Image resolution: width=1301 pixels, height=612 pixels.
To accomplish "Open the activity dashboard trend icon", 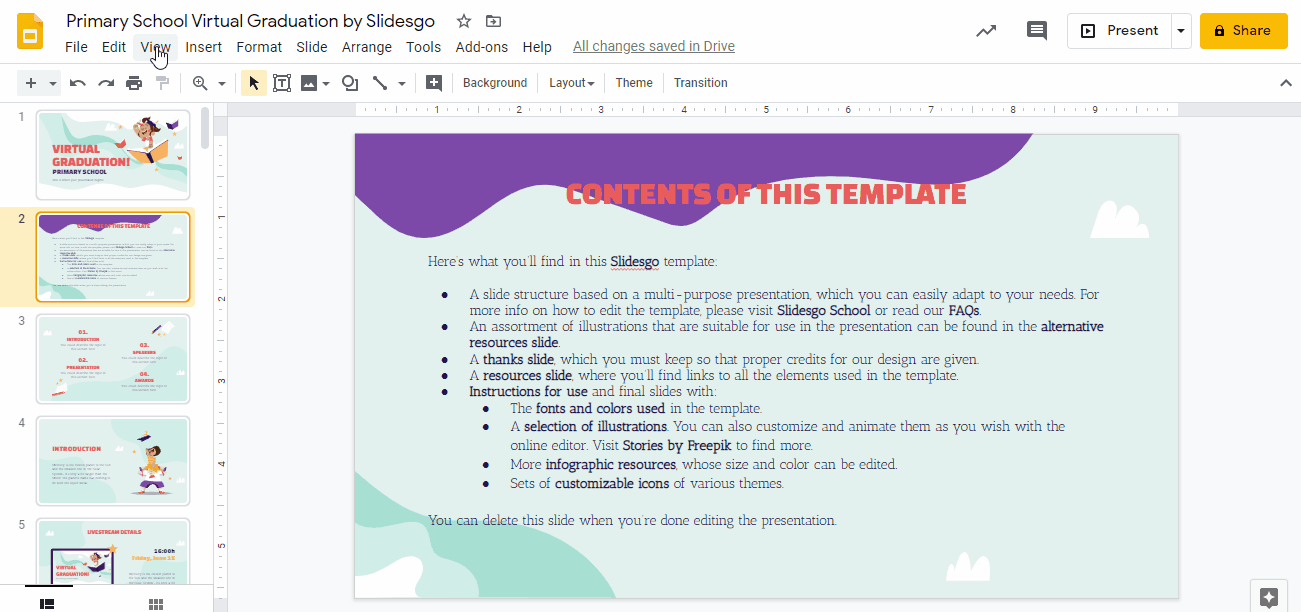I will [x=986, y=31].
